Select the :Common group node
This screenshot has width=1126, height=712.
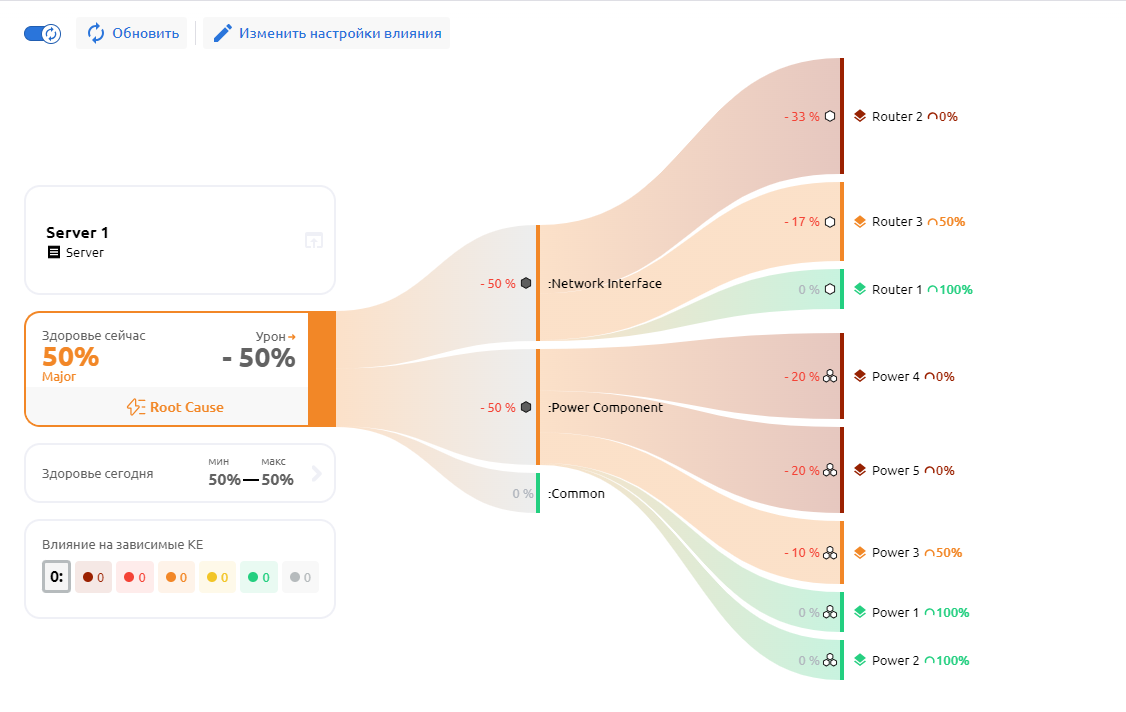(x=576, y=493)
